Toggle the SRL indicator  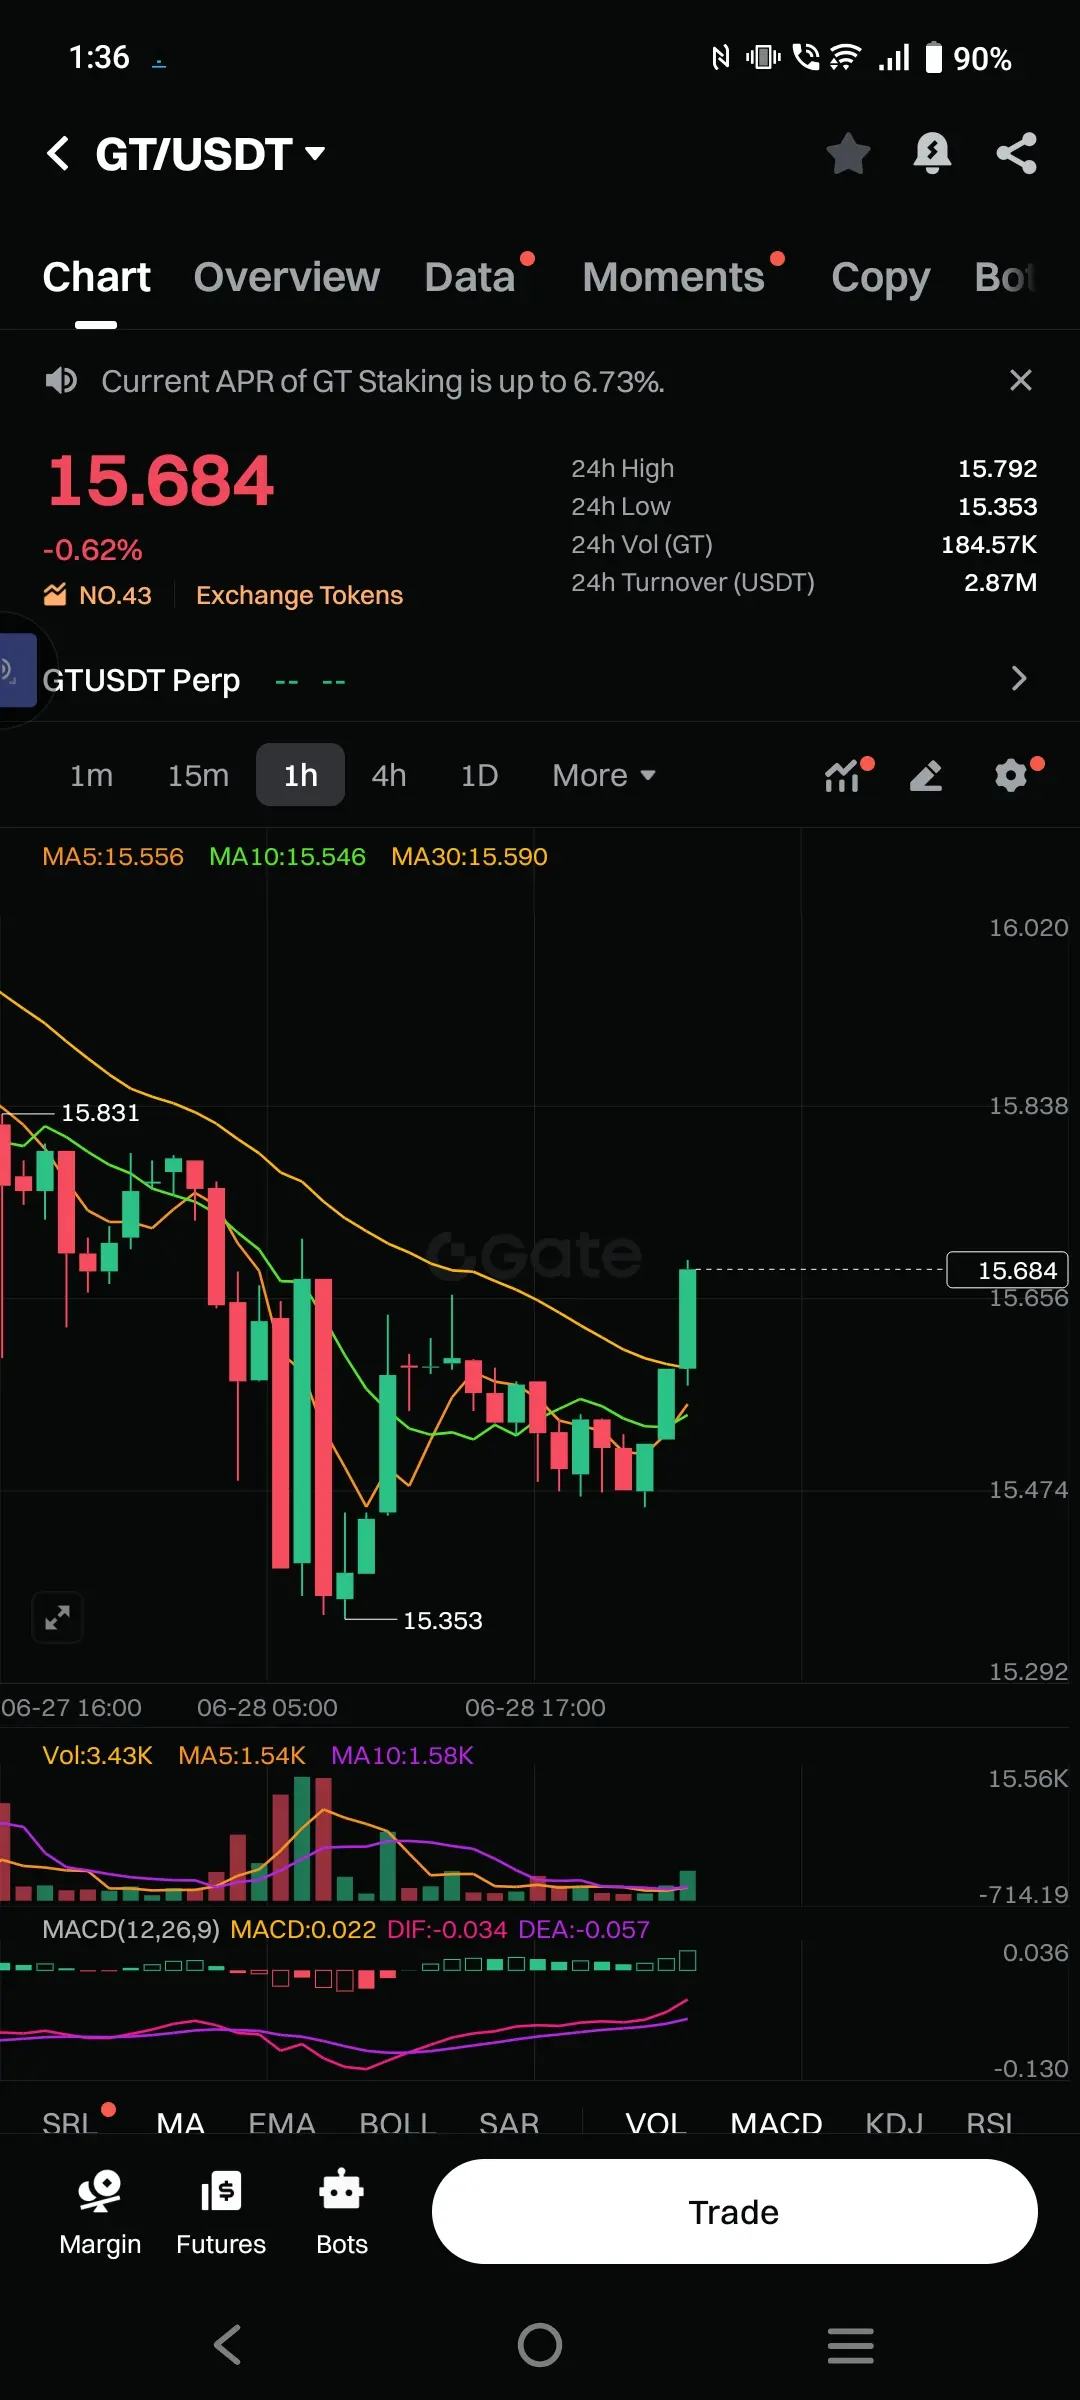point(68,2122)
